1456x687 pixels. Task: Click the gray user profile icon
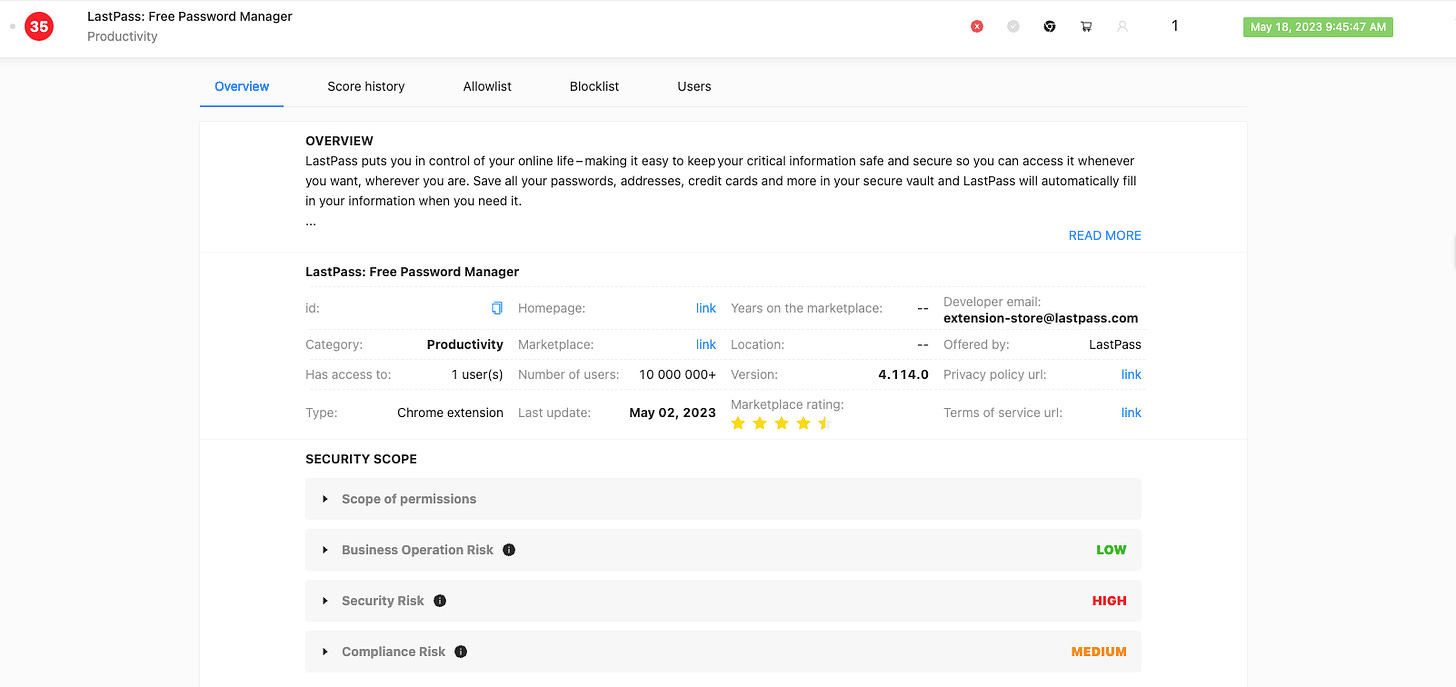coord(1122,27)
